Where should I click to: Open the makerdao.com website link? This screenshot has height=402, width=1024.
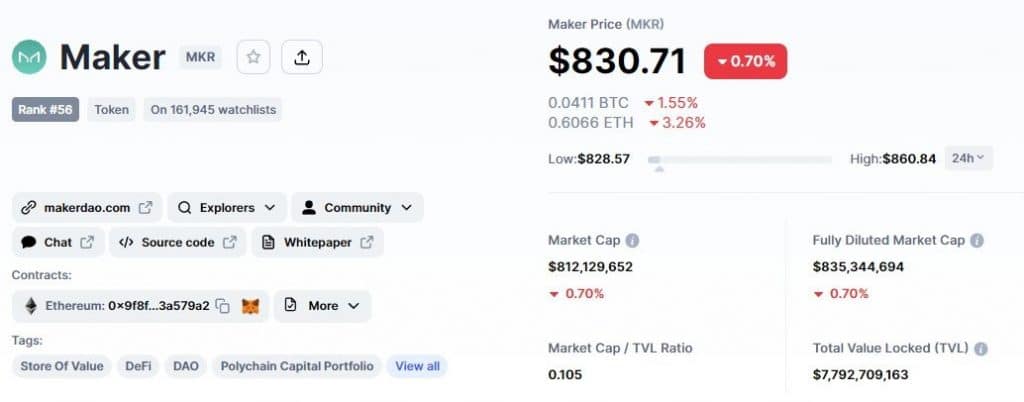[87, 208]
